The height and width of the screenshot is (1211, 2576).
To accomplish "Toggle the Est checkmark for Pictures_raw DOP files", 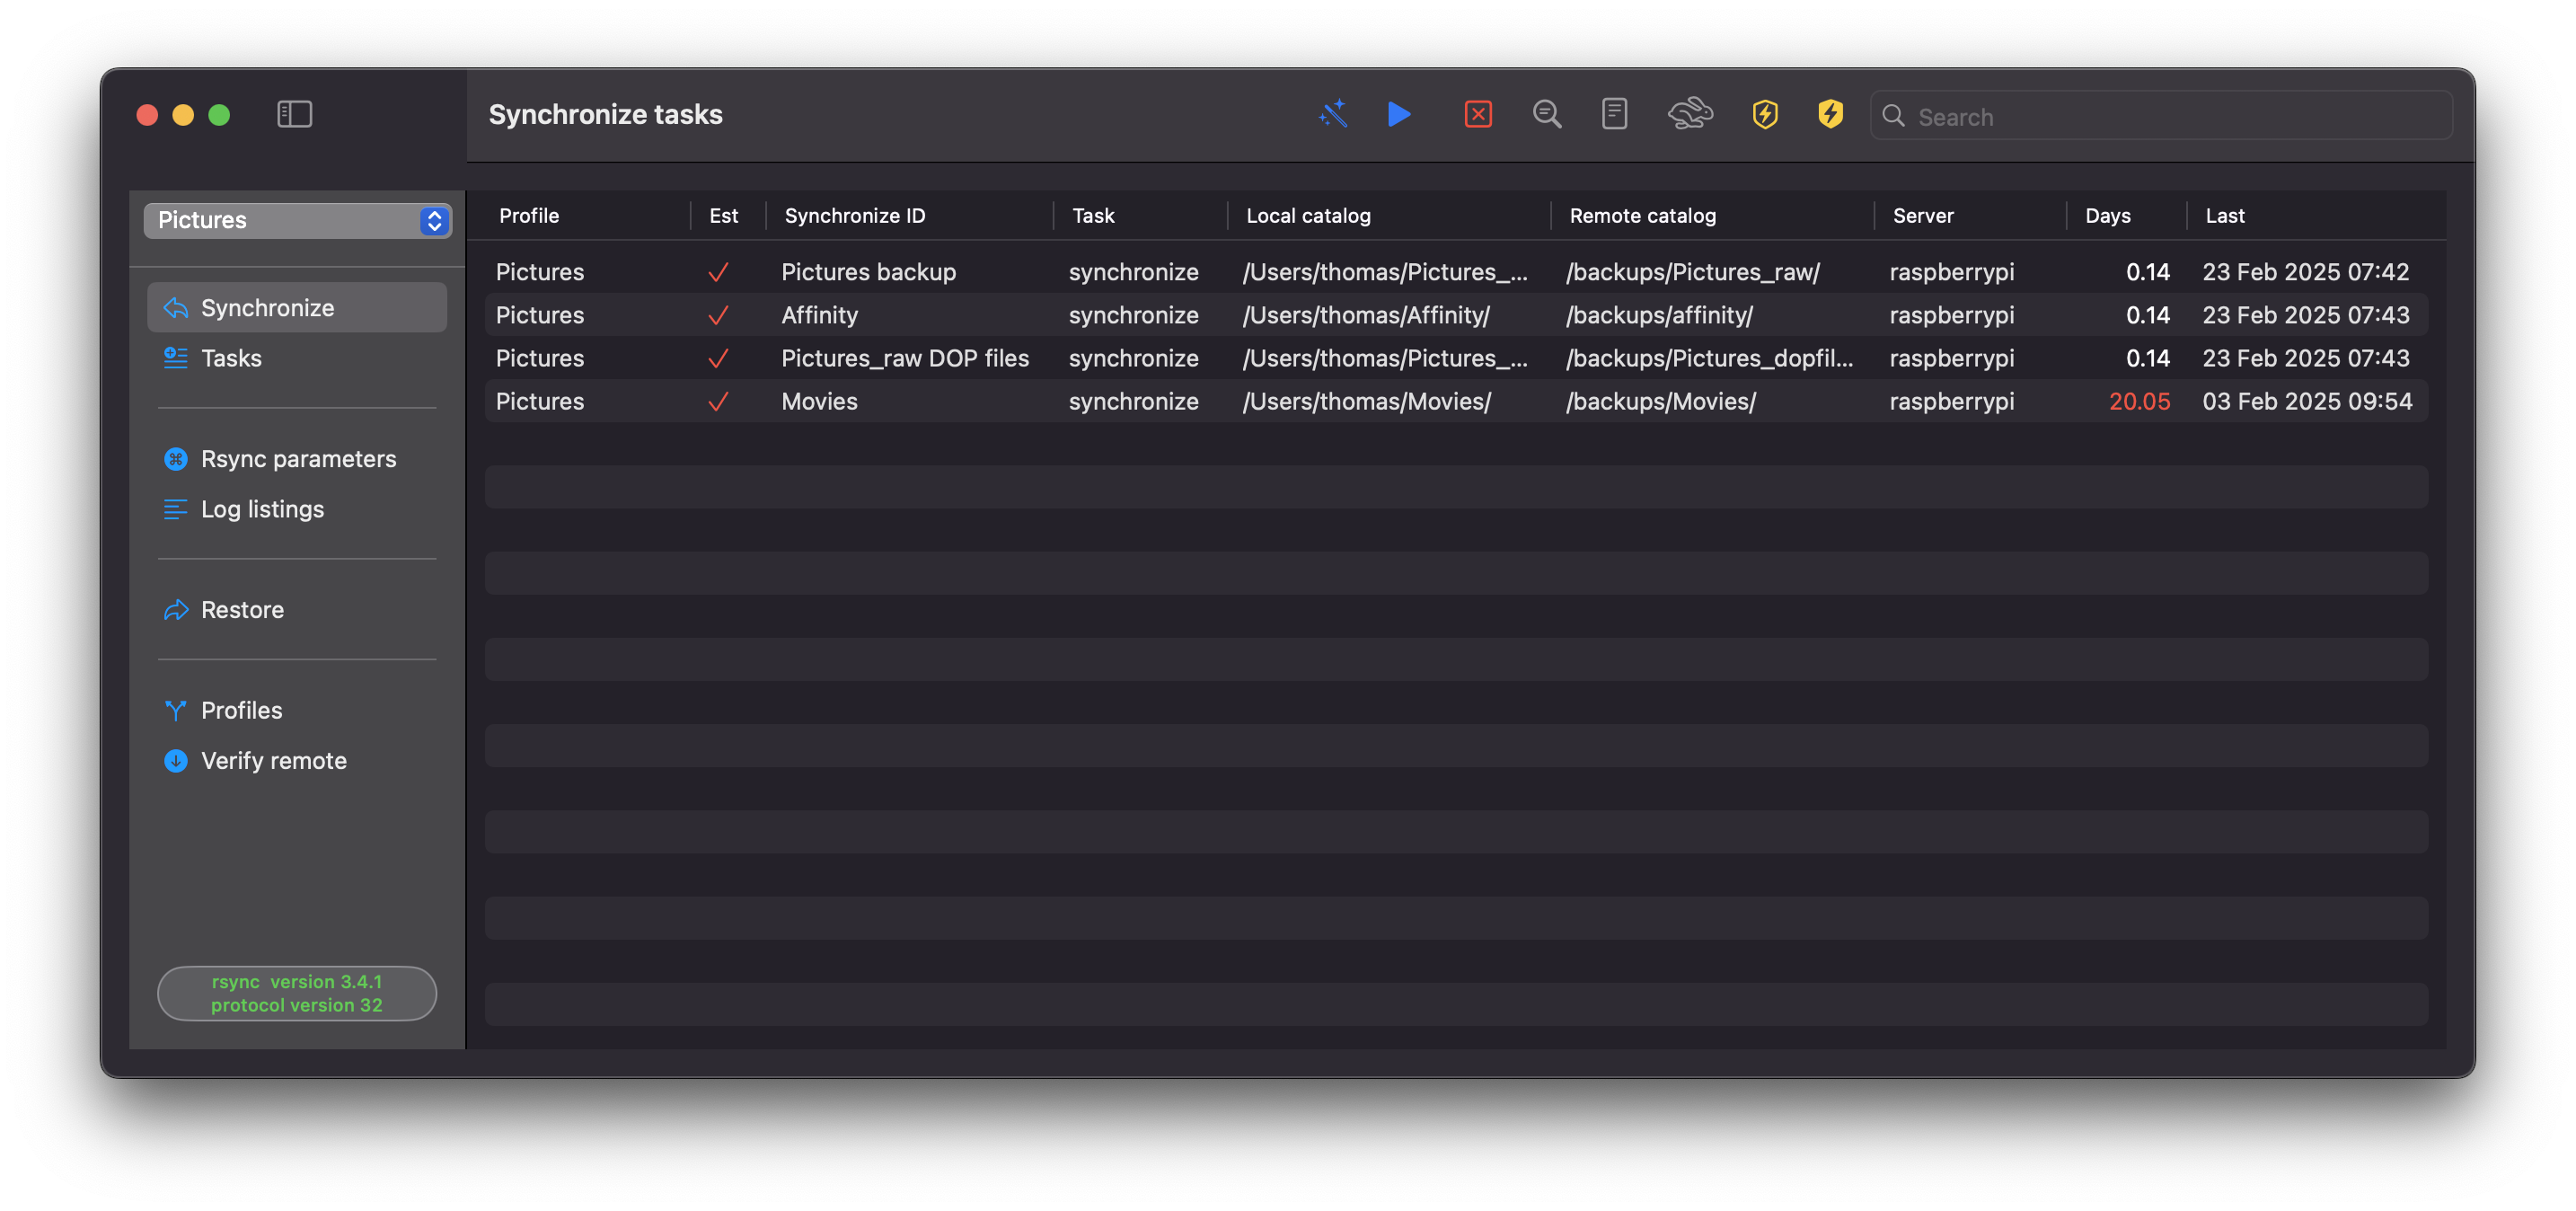I will click(x=718, y=358).
